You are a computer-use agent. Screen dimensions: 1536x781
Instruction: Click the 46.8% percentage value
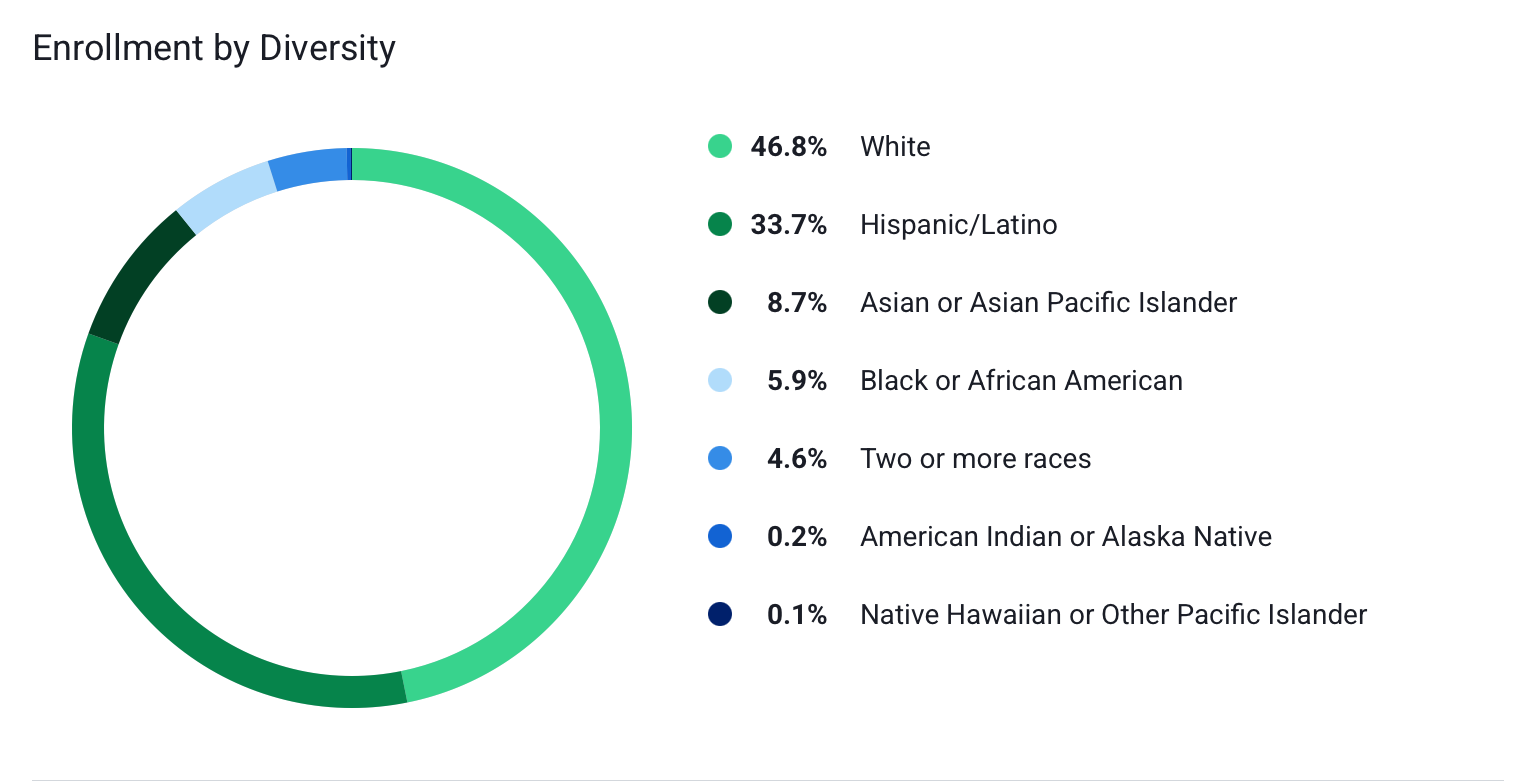pos(789,146)
